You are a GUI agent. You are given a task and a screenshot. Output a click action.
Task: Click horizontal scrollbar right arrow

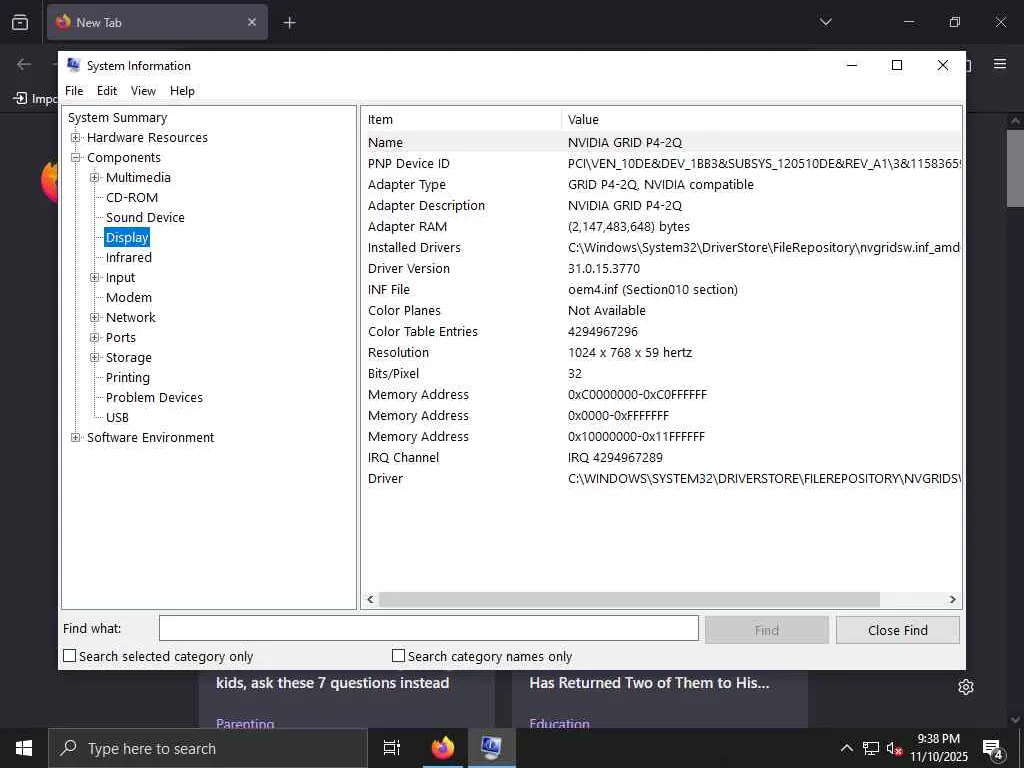[952, 600]
